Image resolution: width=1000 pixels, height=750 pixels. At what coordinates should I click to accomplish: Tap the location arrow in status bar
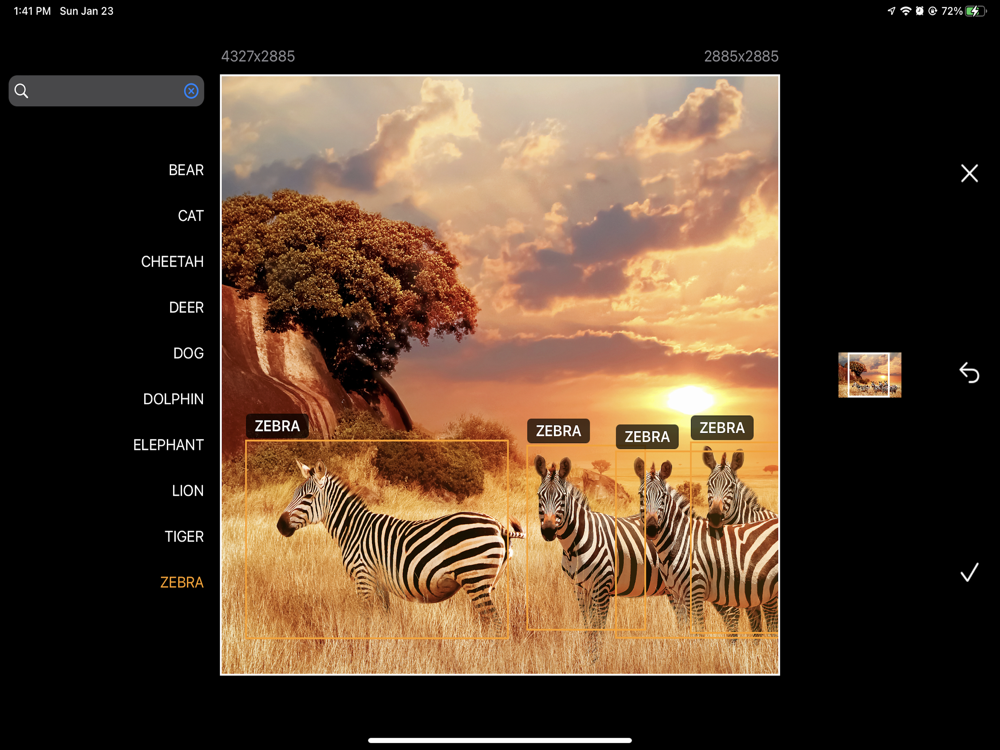(891, 11)
